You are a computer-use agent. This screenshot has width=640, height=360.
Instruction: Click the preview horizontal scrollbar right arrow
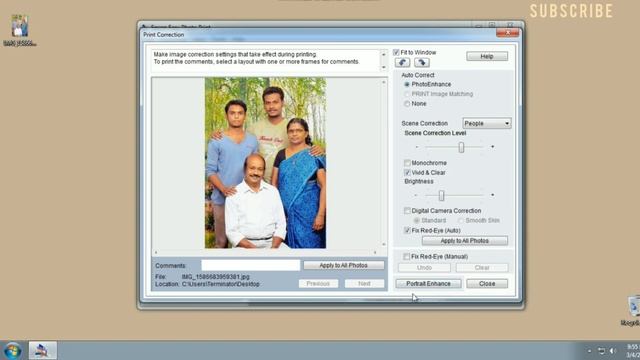click(x=375, y=253)
